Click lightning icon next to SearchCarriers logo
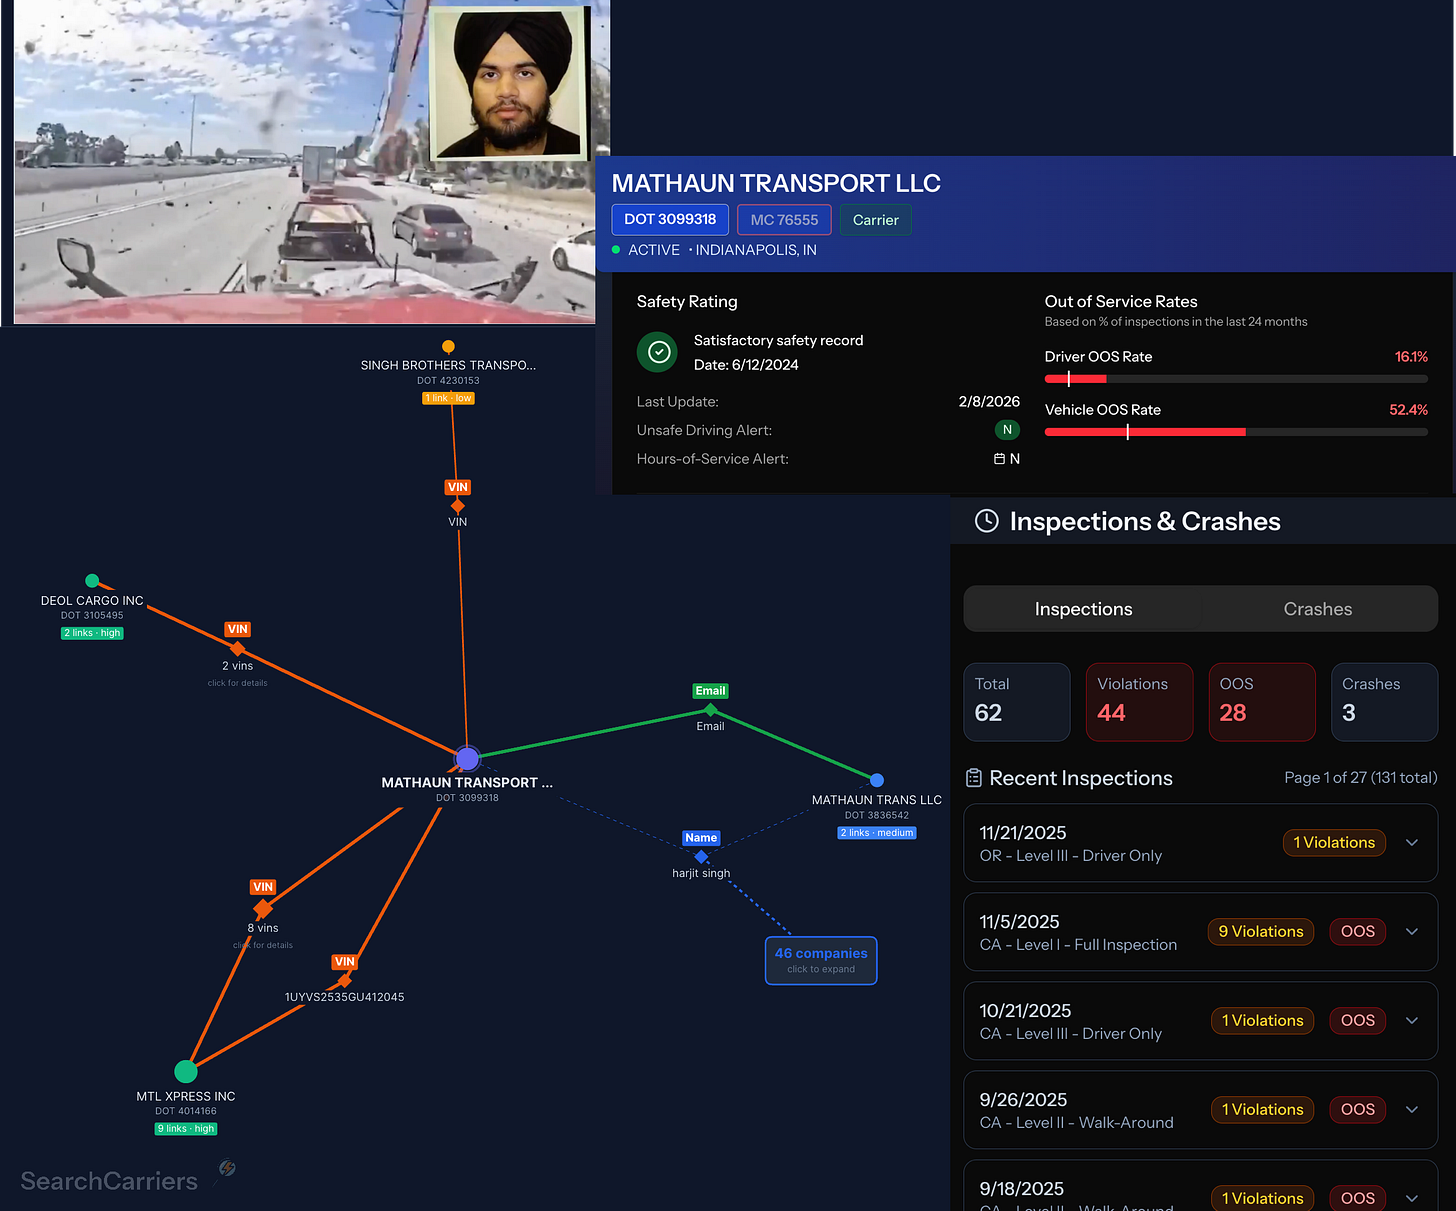 [228, 1167]
